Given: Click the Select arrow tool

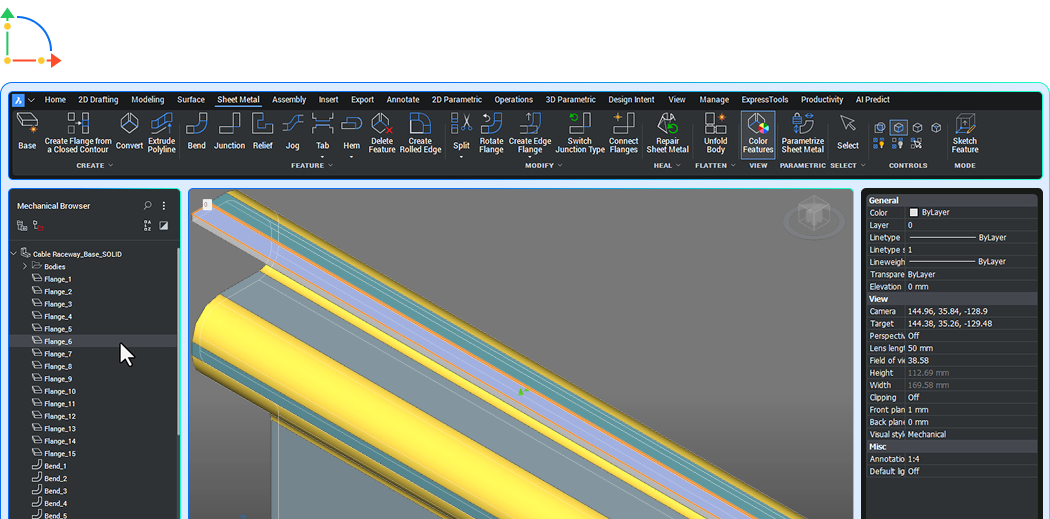Looking at the screenshot, I should click(x=848, y=131).
